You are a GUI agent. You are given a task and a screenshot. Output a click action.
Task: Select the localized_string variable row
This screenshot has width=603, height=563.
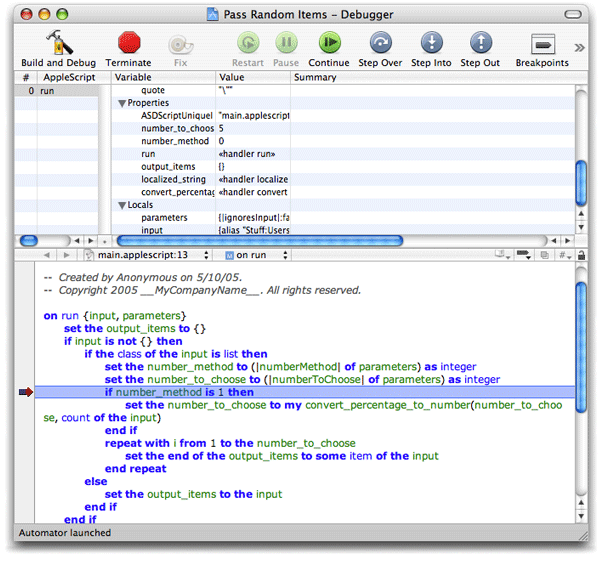pyautogui.click(x=343, y=179)
